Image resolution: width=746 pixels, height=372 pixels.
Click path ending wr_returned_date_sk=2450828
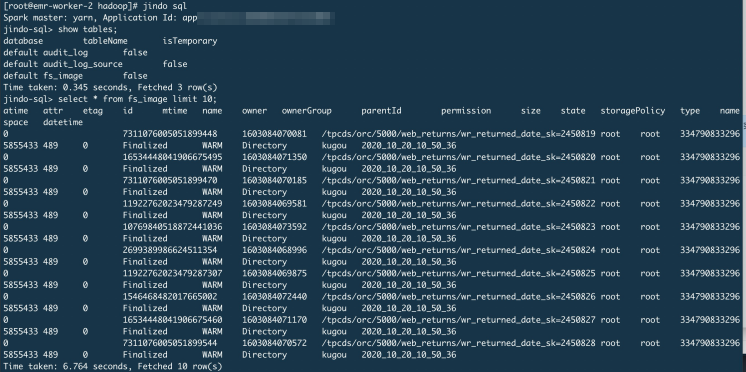click(458, 343)
